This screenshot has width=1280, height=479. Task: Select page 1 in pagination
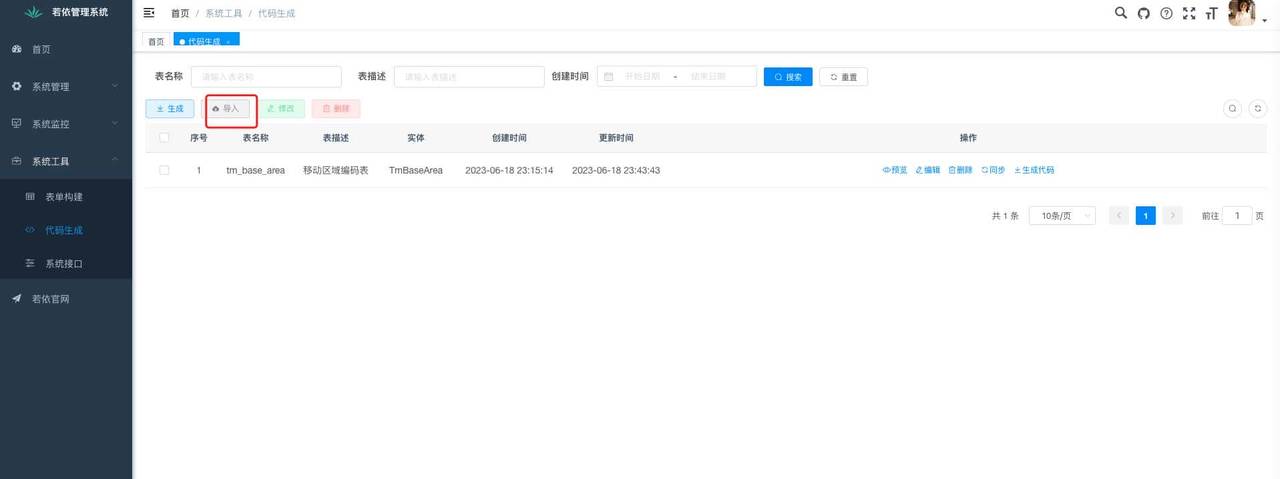[x=1146, y=216]
